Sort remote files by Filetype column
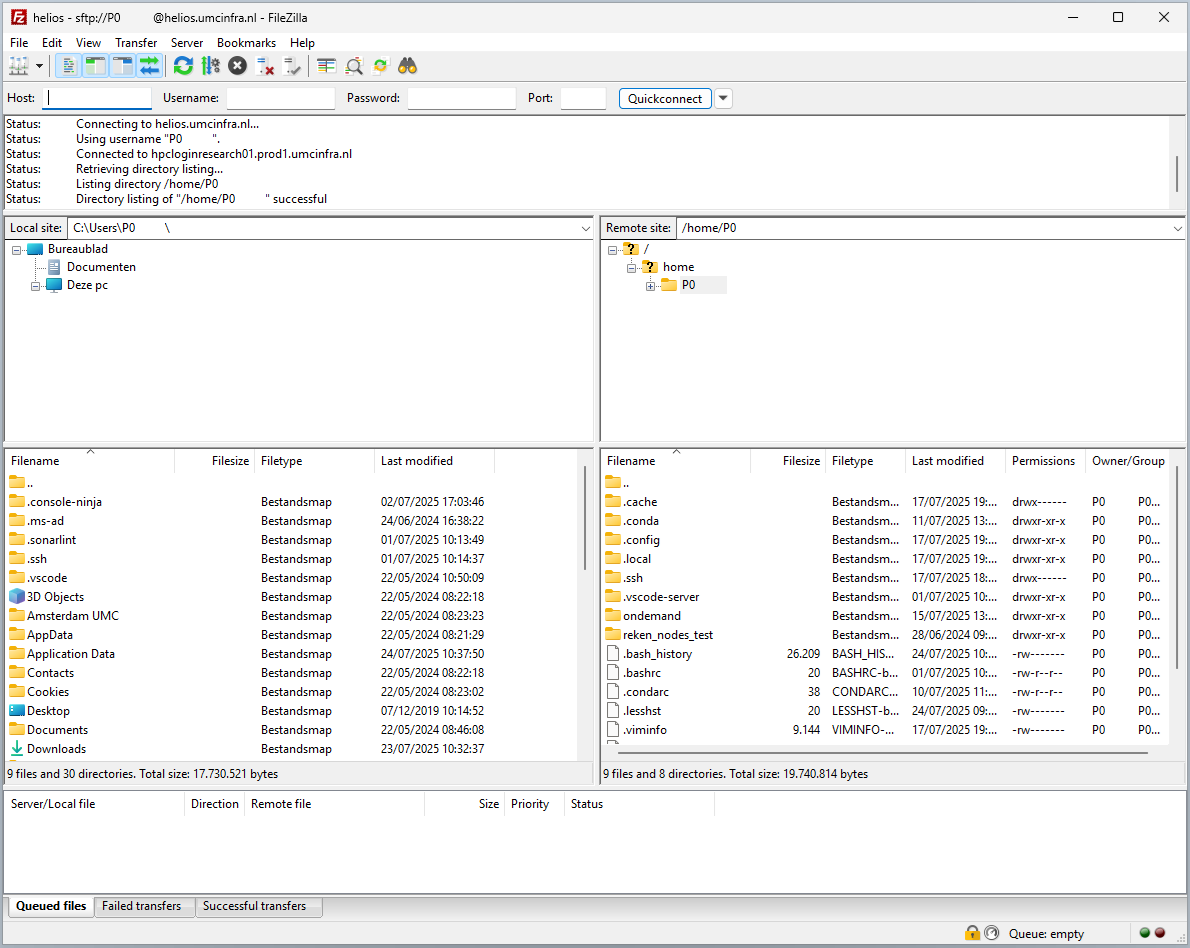1190x948 pixels. tap(865, 461)
